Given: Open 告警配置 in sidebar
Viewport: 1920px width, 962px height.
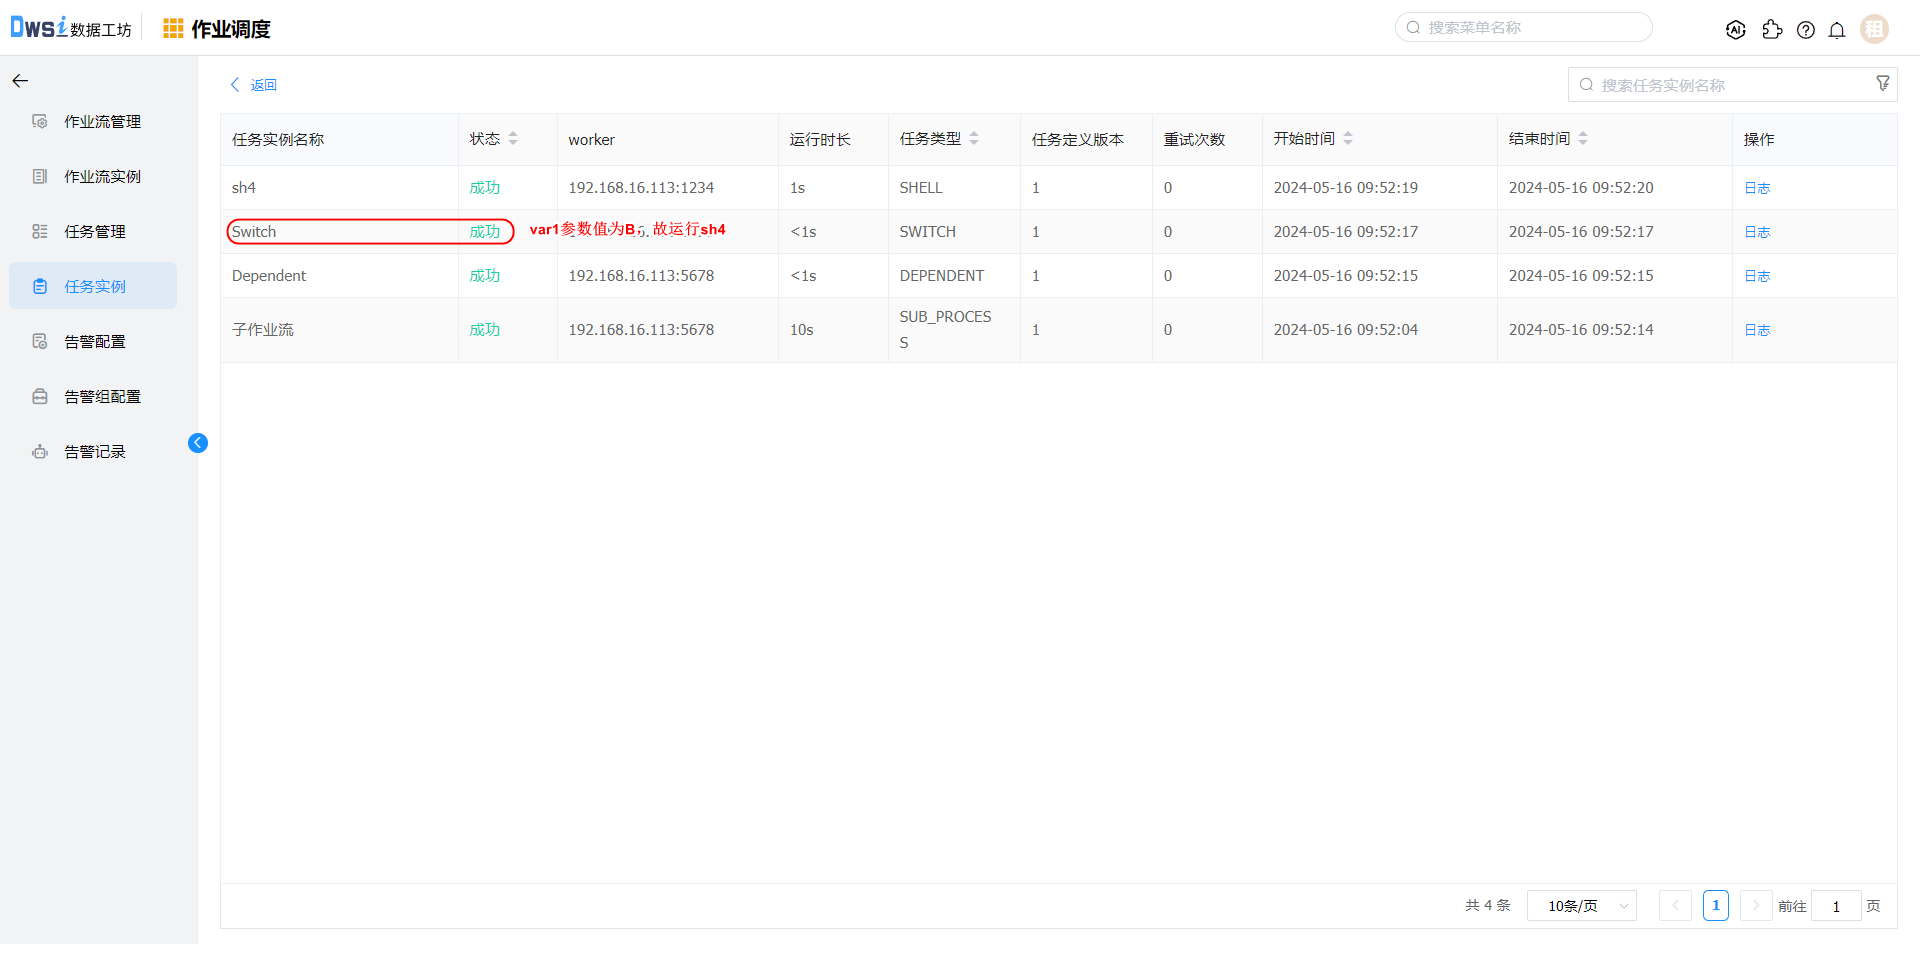Looking at the screenshot, I should click(95, 342).
